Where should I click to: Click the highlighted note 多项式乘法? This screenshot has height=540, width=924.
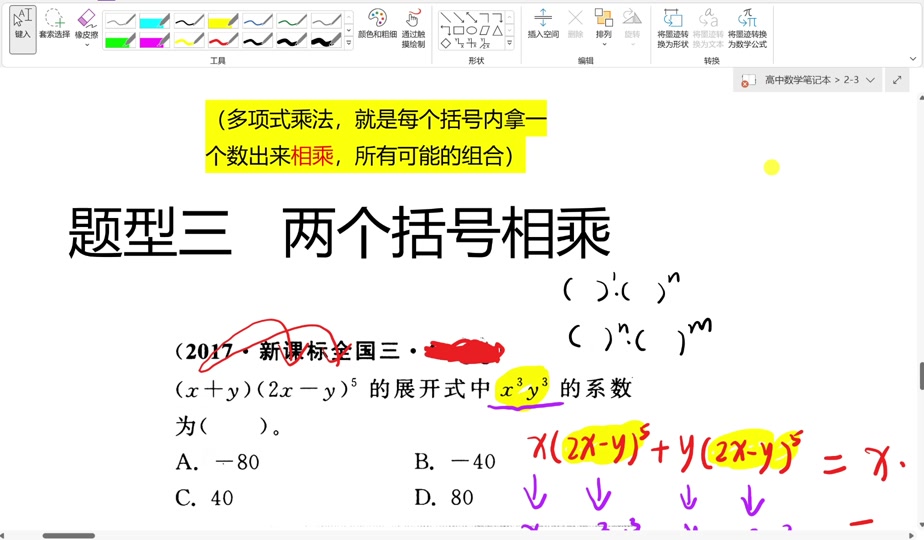coord(376,137)
